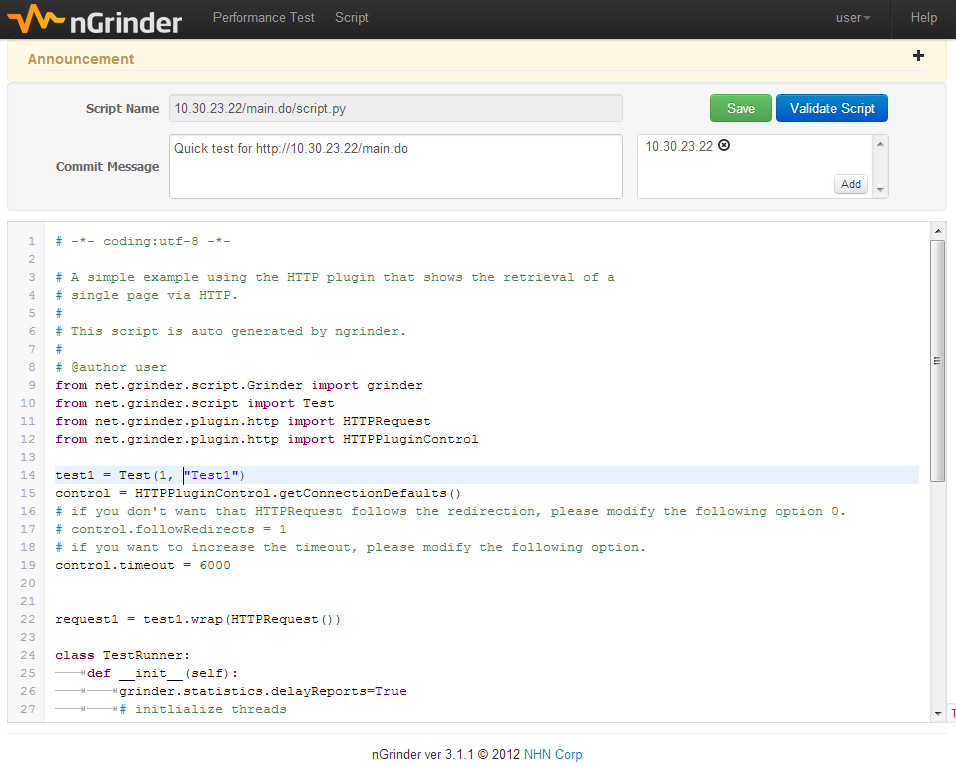Save the script.py file
The height and width of the screenshot is (767, 956).
[x=740, y=107]
